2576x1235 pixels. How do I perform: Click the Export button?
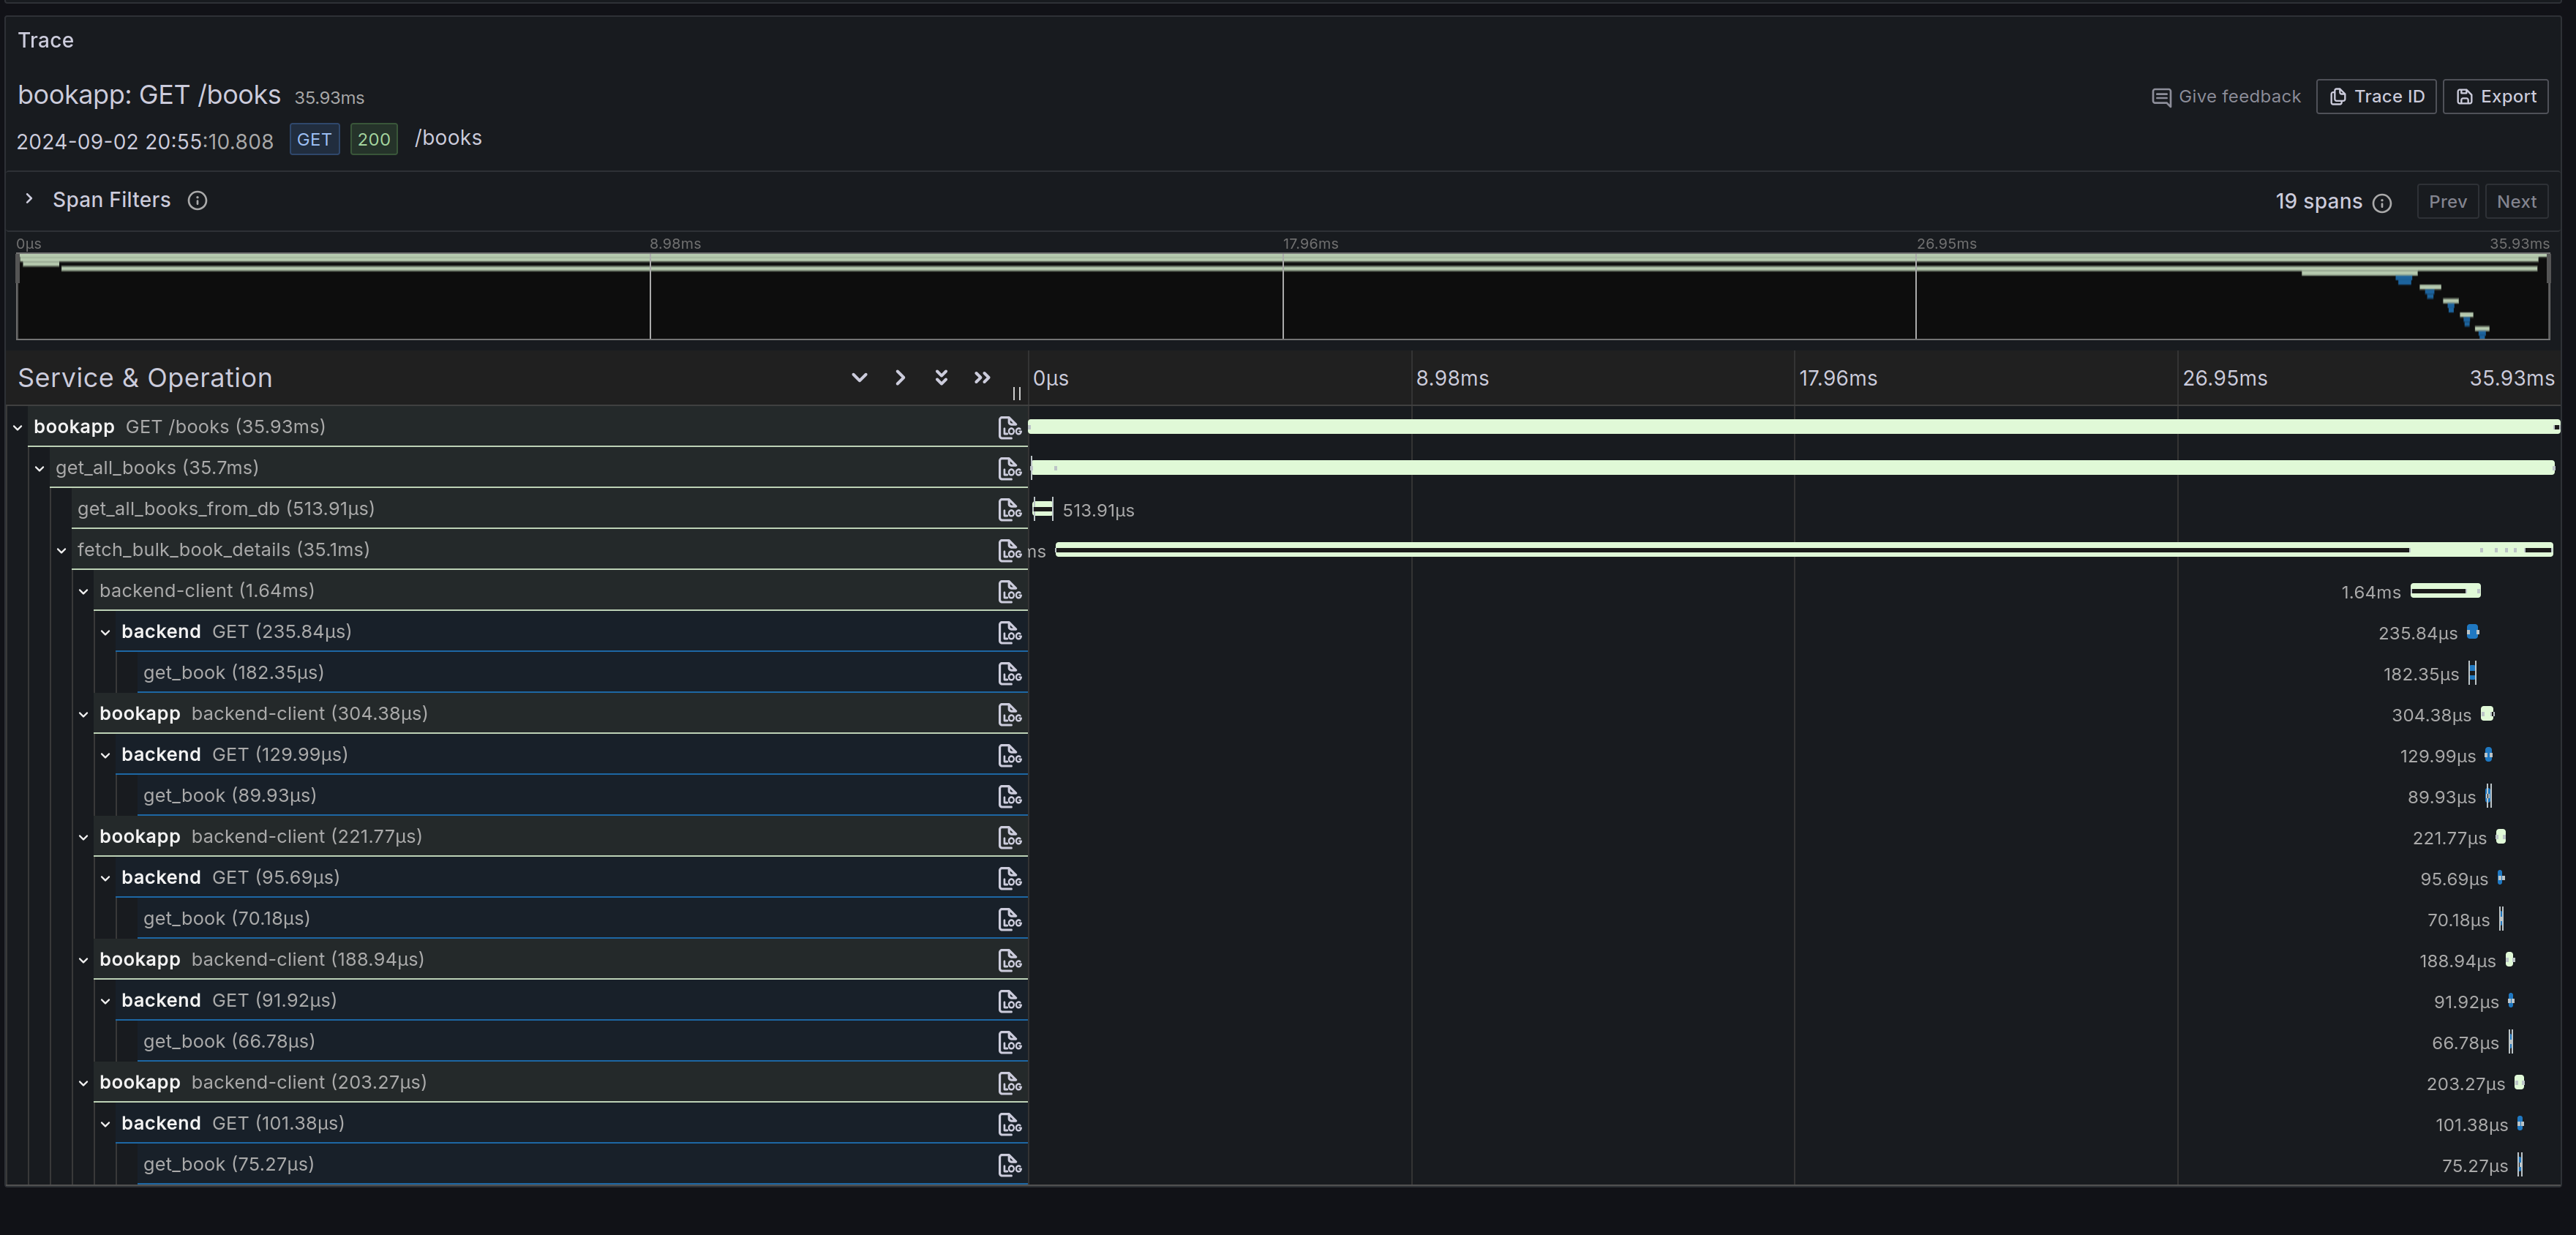[x=2495, y=97]
